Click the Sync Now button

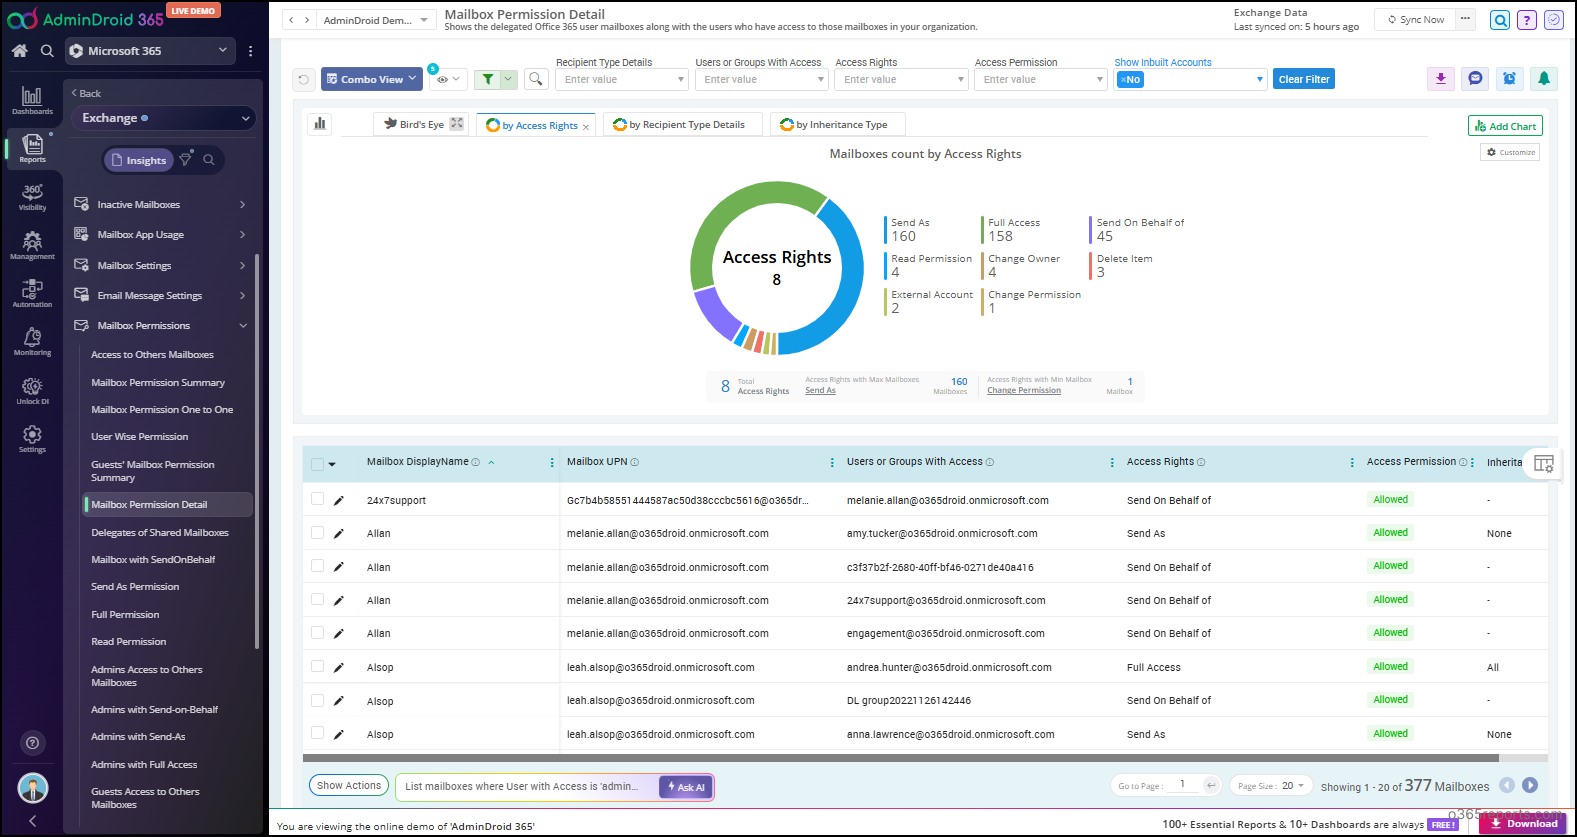point(1416,20)
